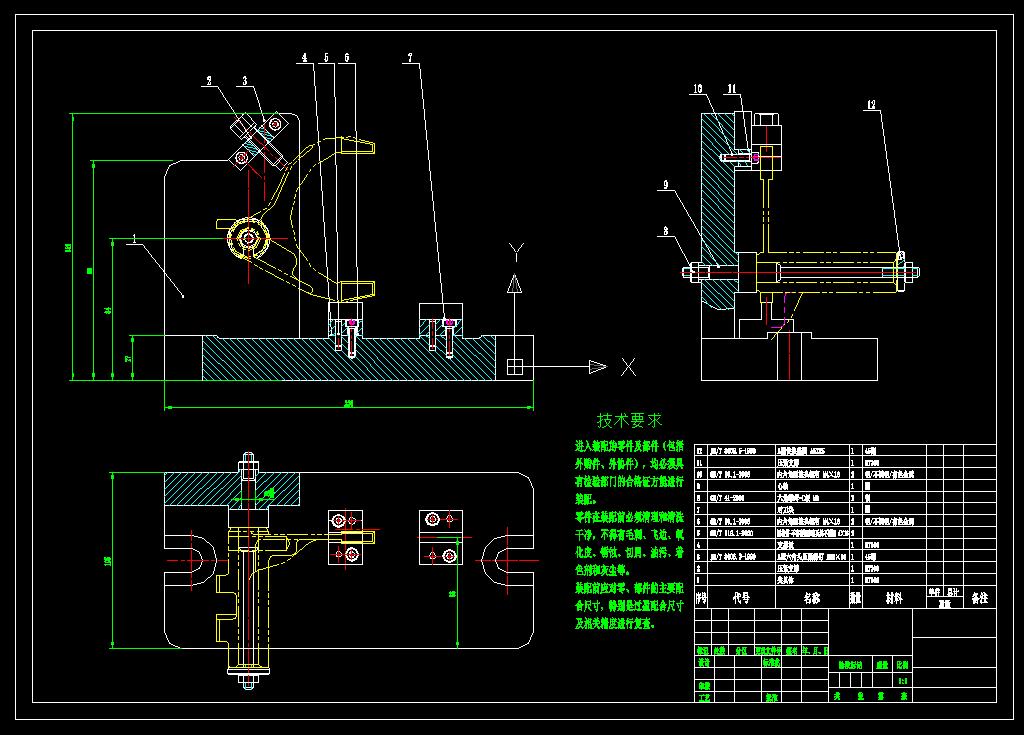Select part balloon number 6

347,57
